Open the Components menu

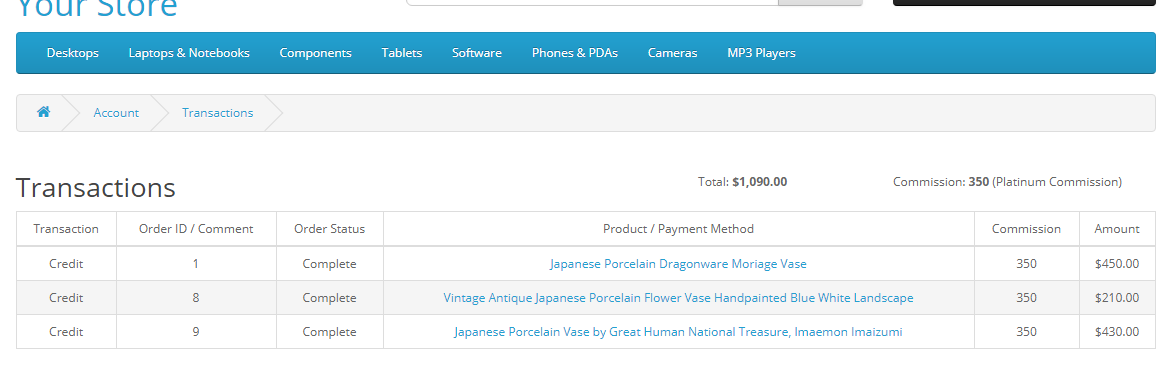pyautogui.click(x=315, y=53)
